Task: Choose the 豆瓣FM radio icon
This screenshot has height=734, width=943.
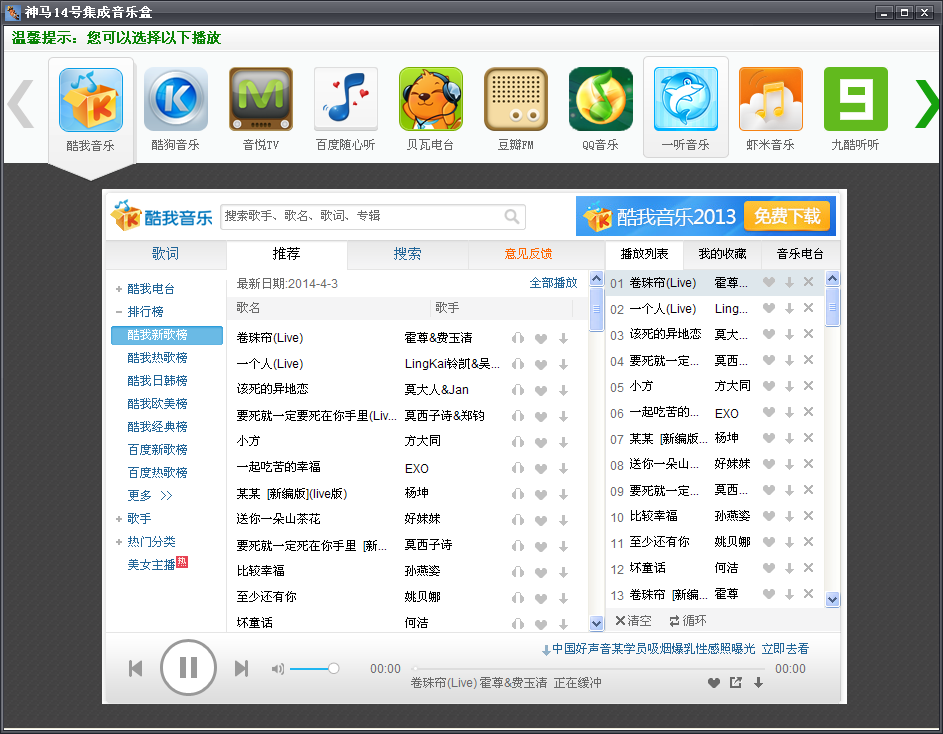Action: click(x=516, y=100)
